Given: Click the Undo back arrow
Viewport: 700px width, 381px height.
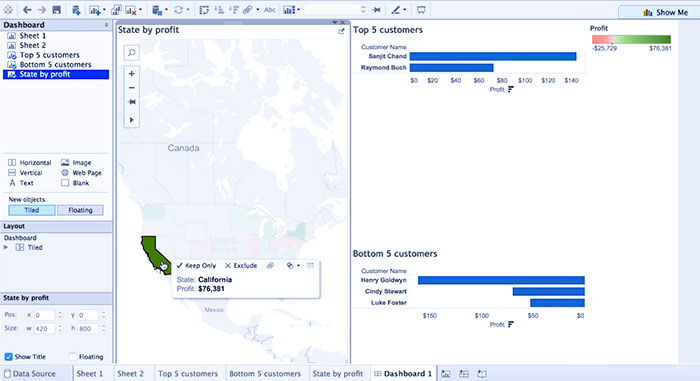Looking at the screenshot, I should tap(27, 9).
